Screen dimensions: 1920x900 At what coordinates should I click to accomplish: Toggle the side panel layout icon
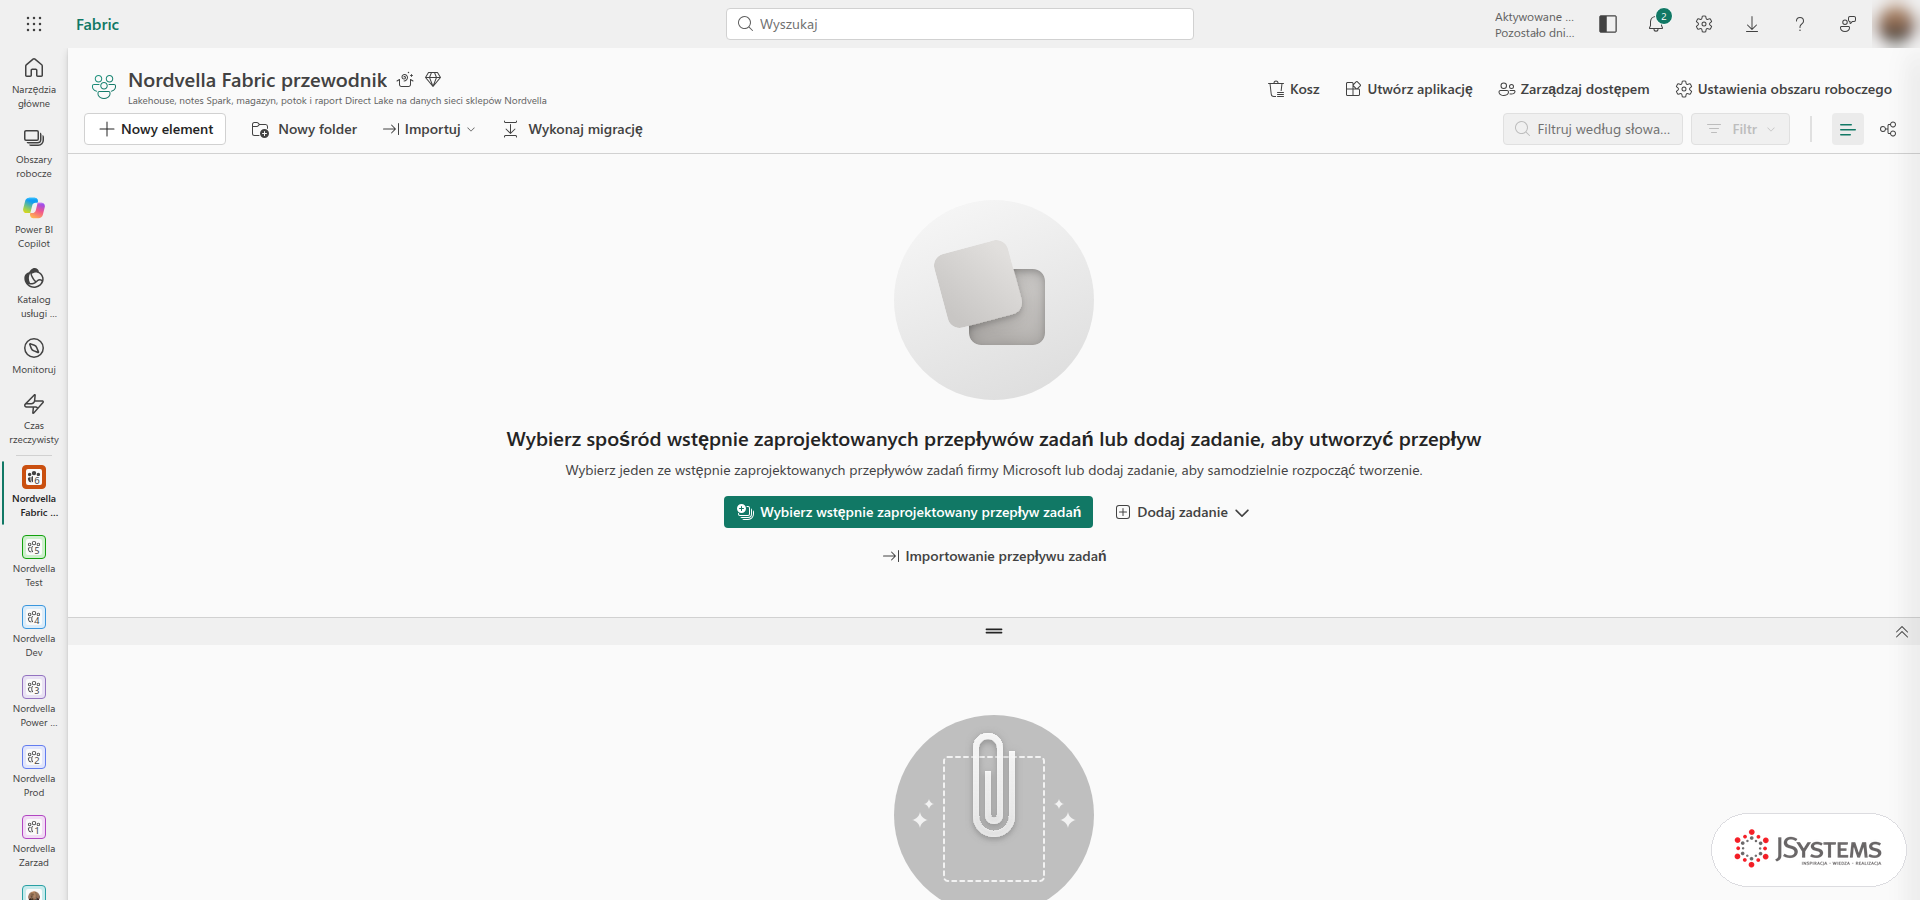pos(1608,24)
